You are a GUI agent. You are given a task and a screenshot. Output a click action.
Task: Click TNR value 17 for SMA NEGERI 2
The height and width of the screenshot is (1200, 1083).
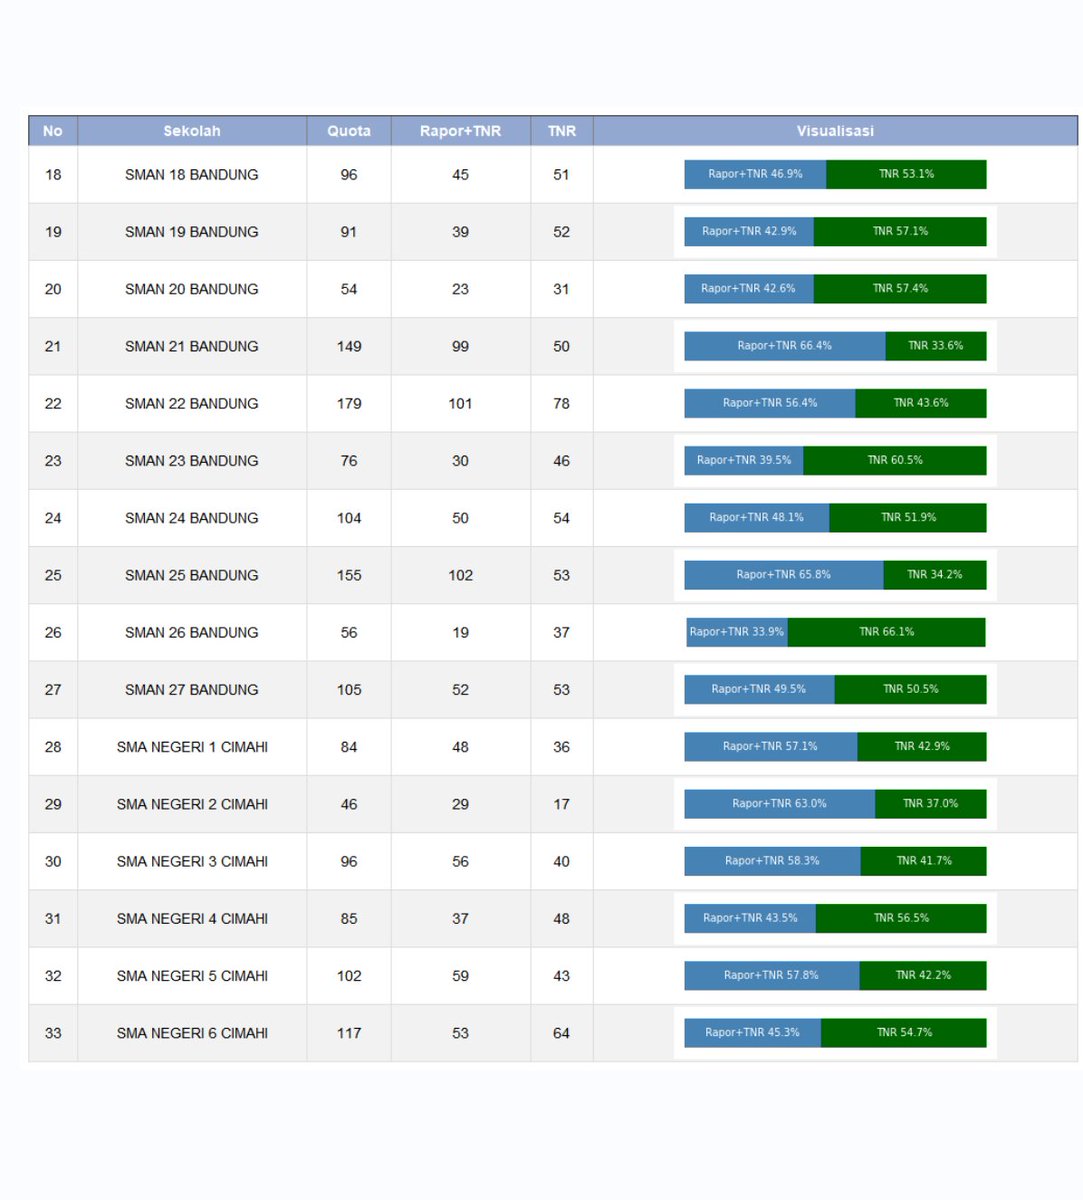562,804
